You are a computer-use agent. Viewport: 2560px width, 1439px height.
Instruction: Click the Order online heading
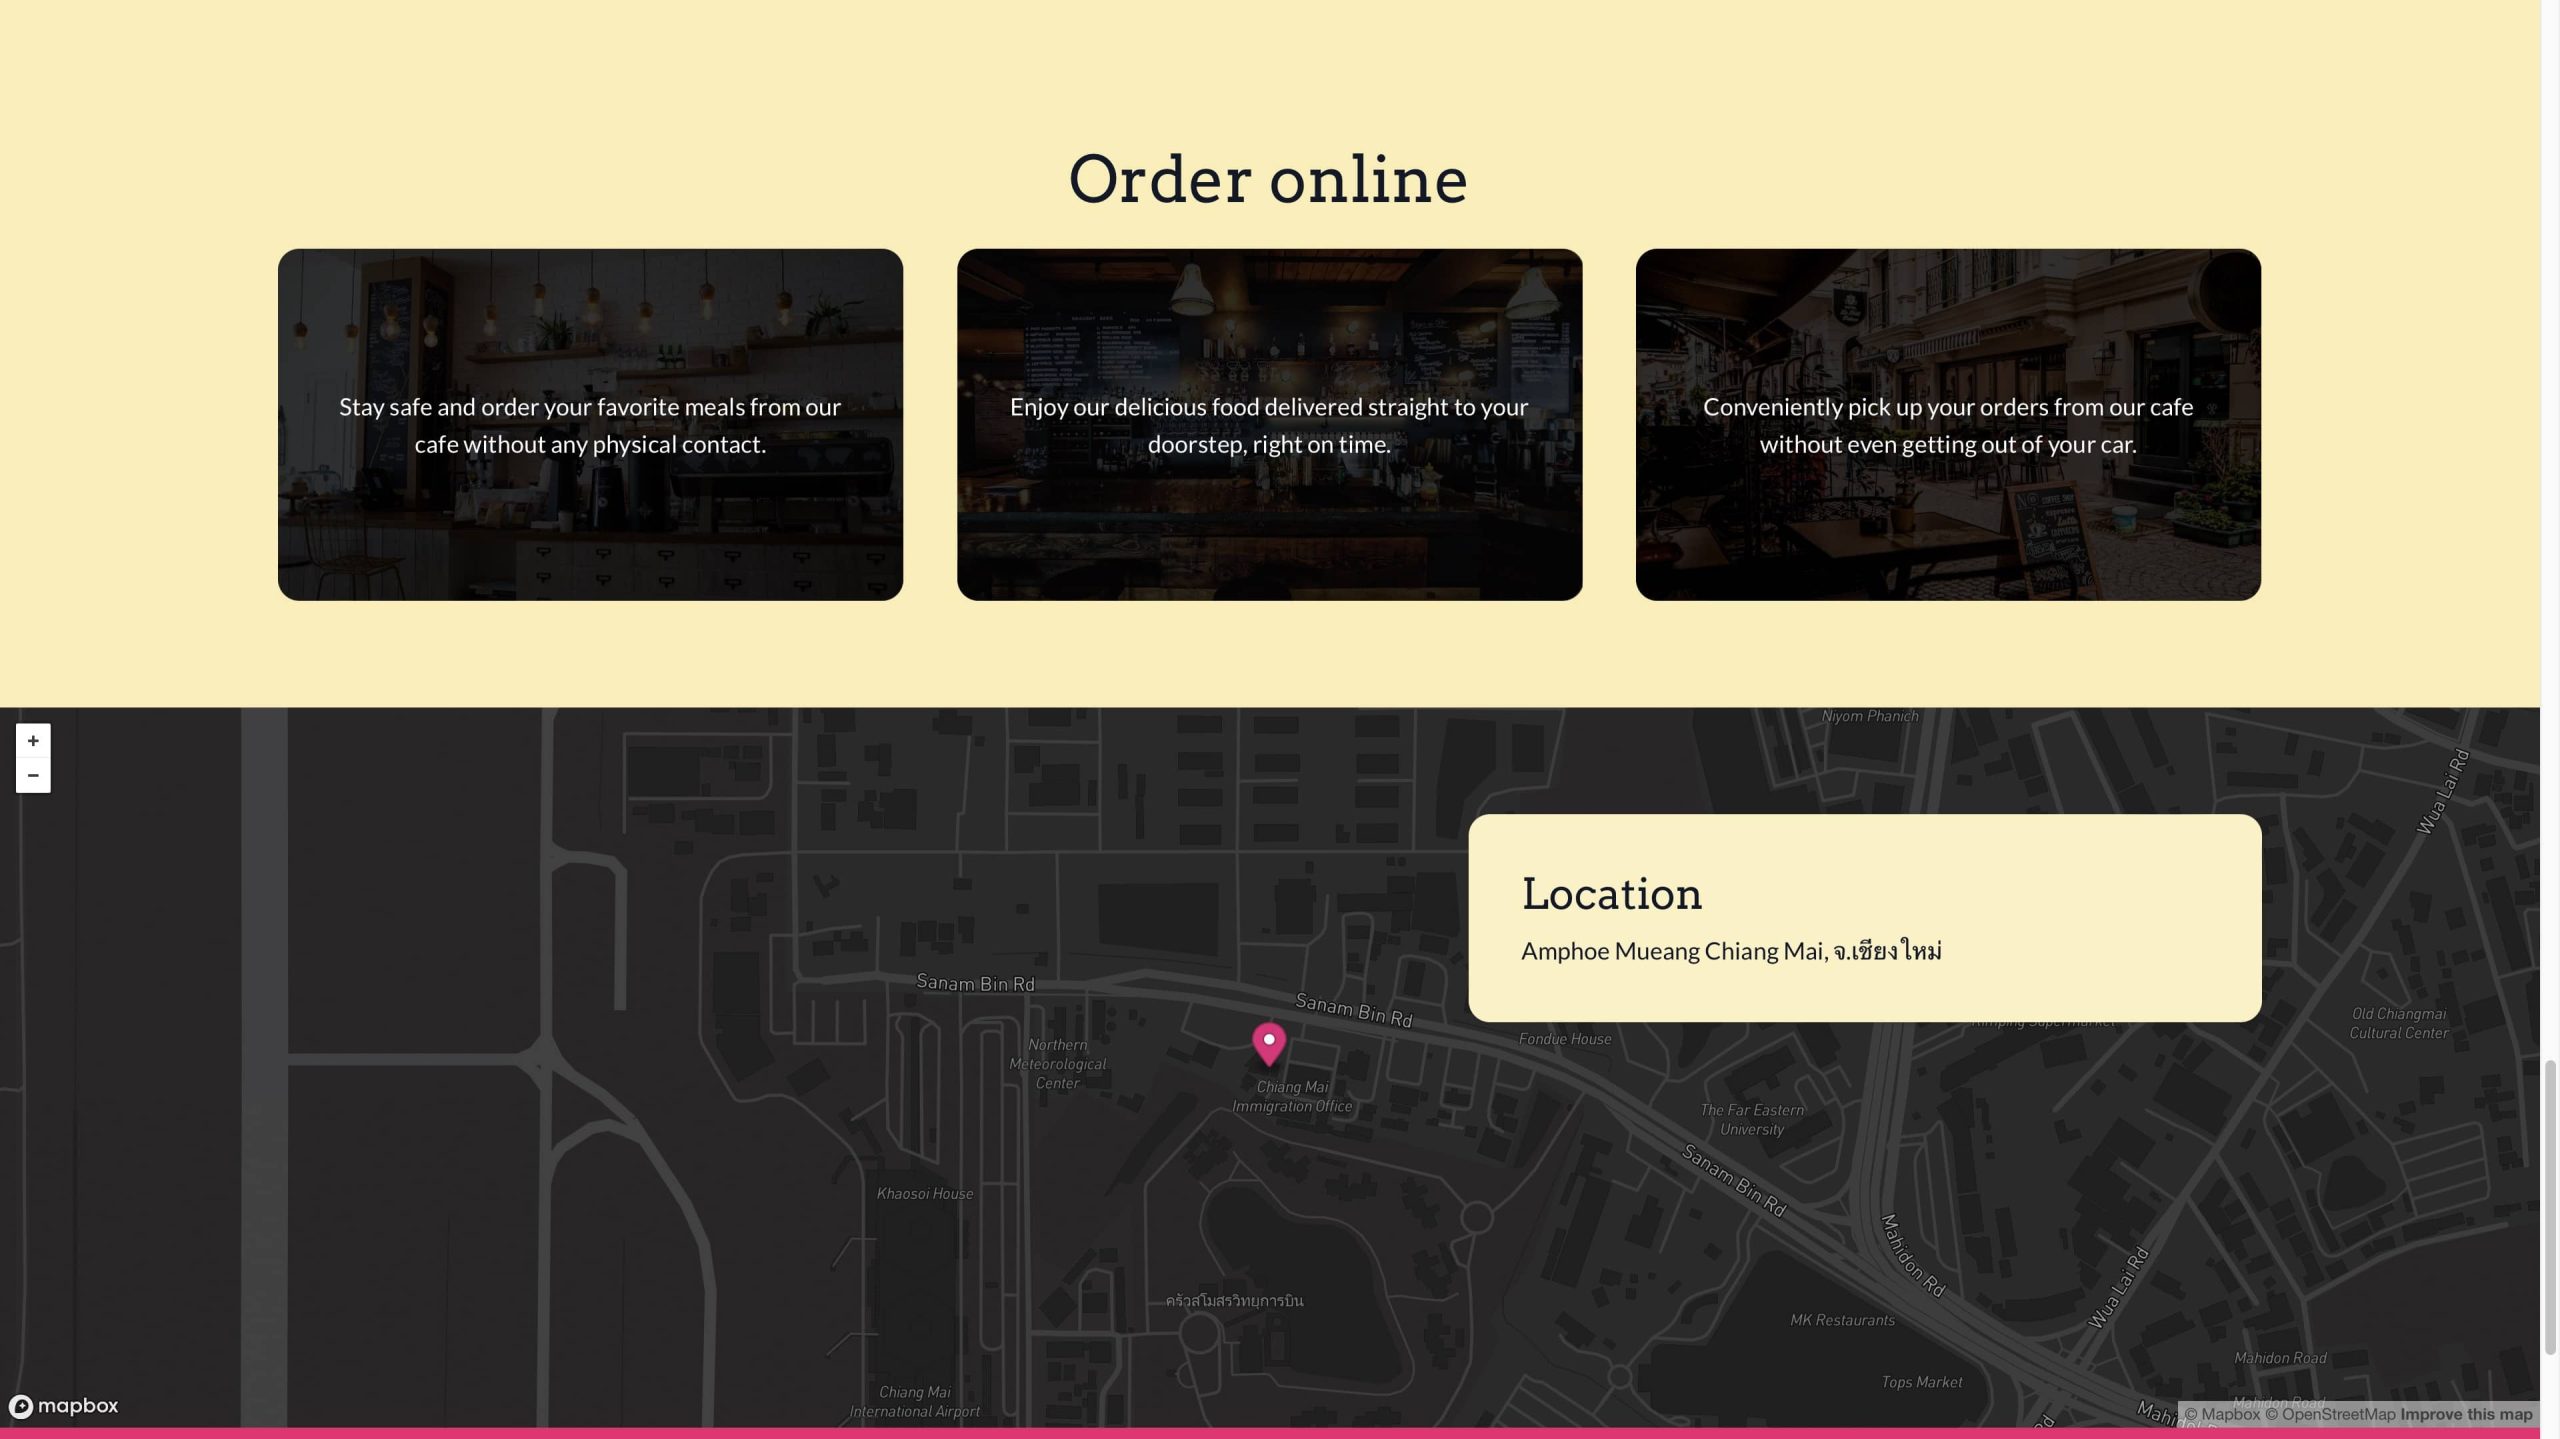[1268, 180]
